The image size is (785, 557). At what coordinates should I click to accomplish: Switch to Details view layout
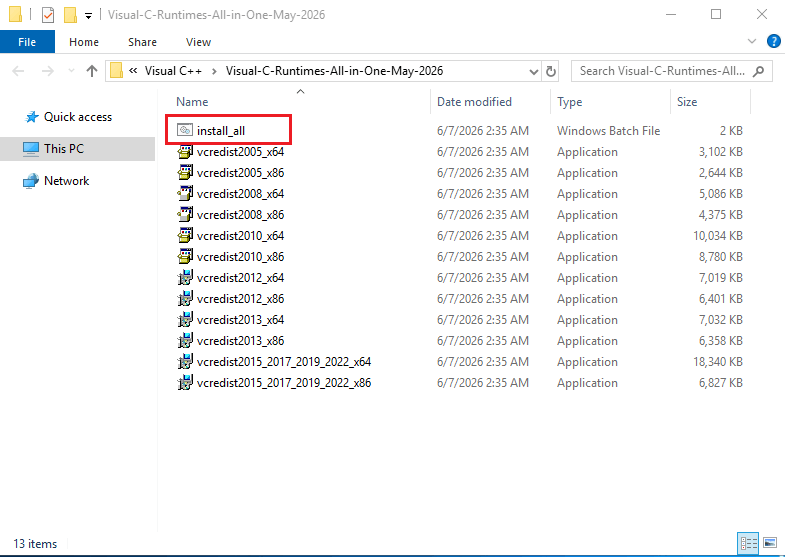point(748,543)
